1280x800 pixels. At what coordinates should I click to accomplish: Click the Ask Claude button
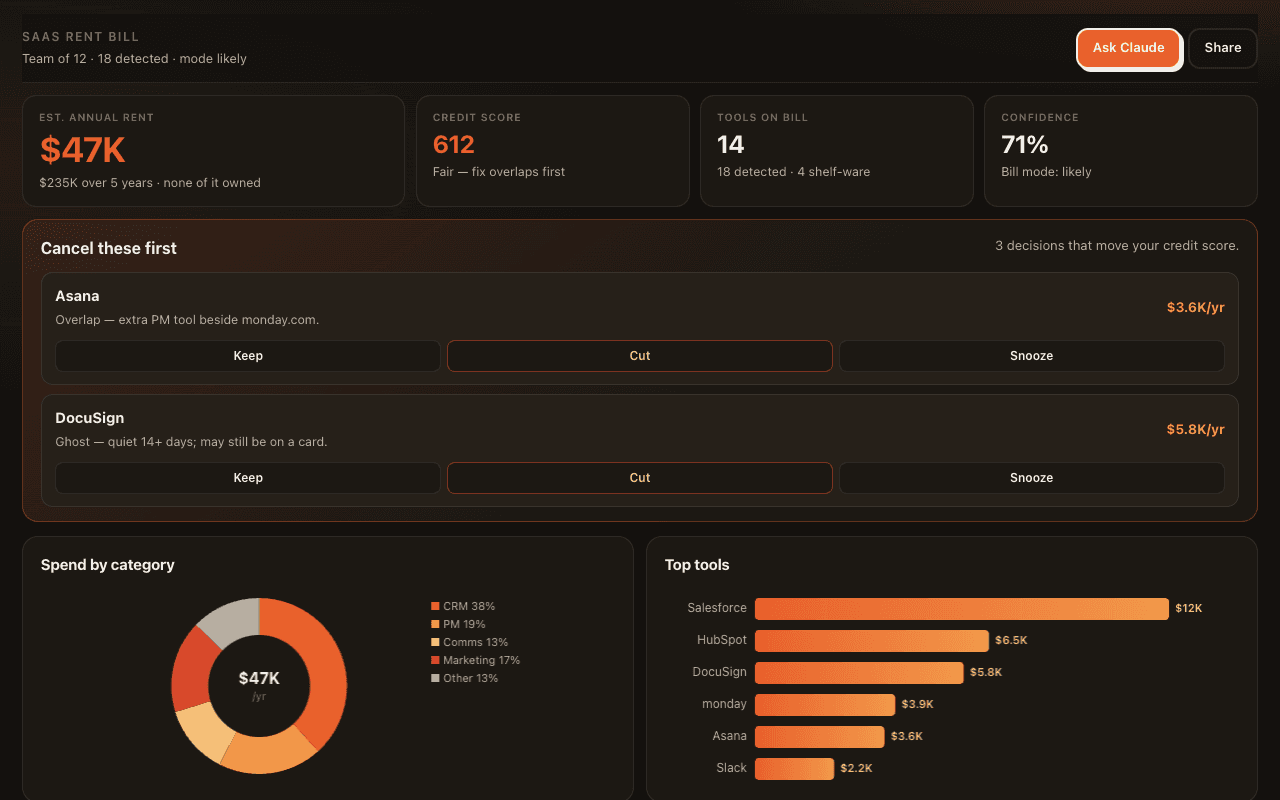pos(1128,48)
